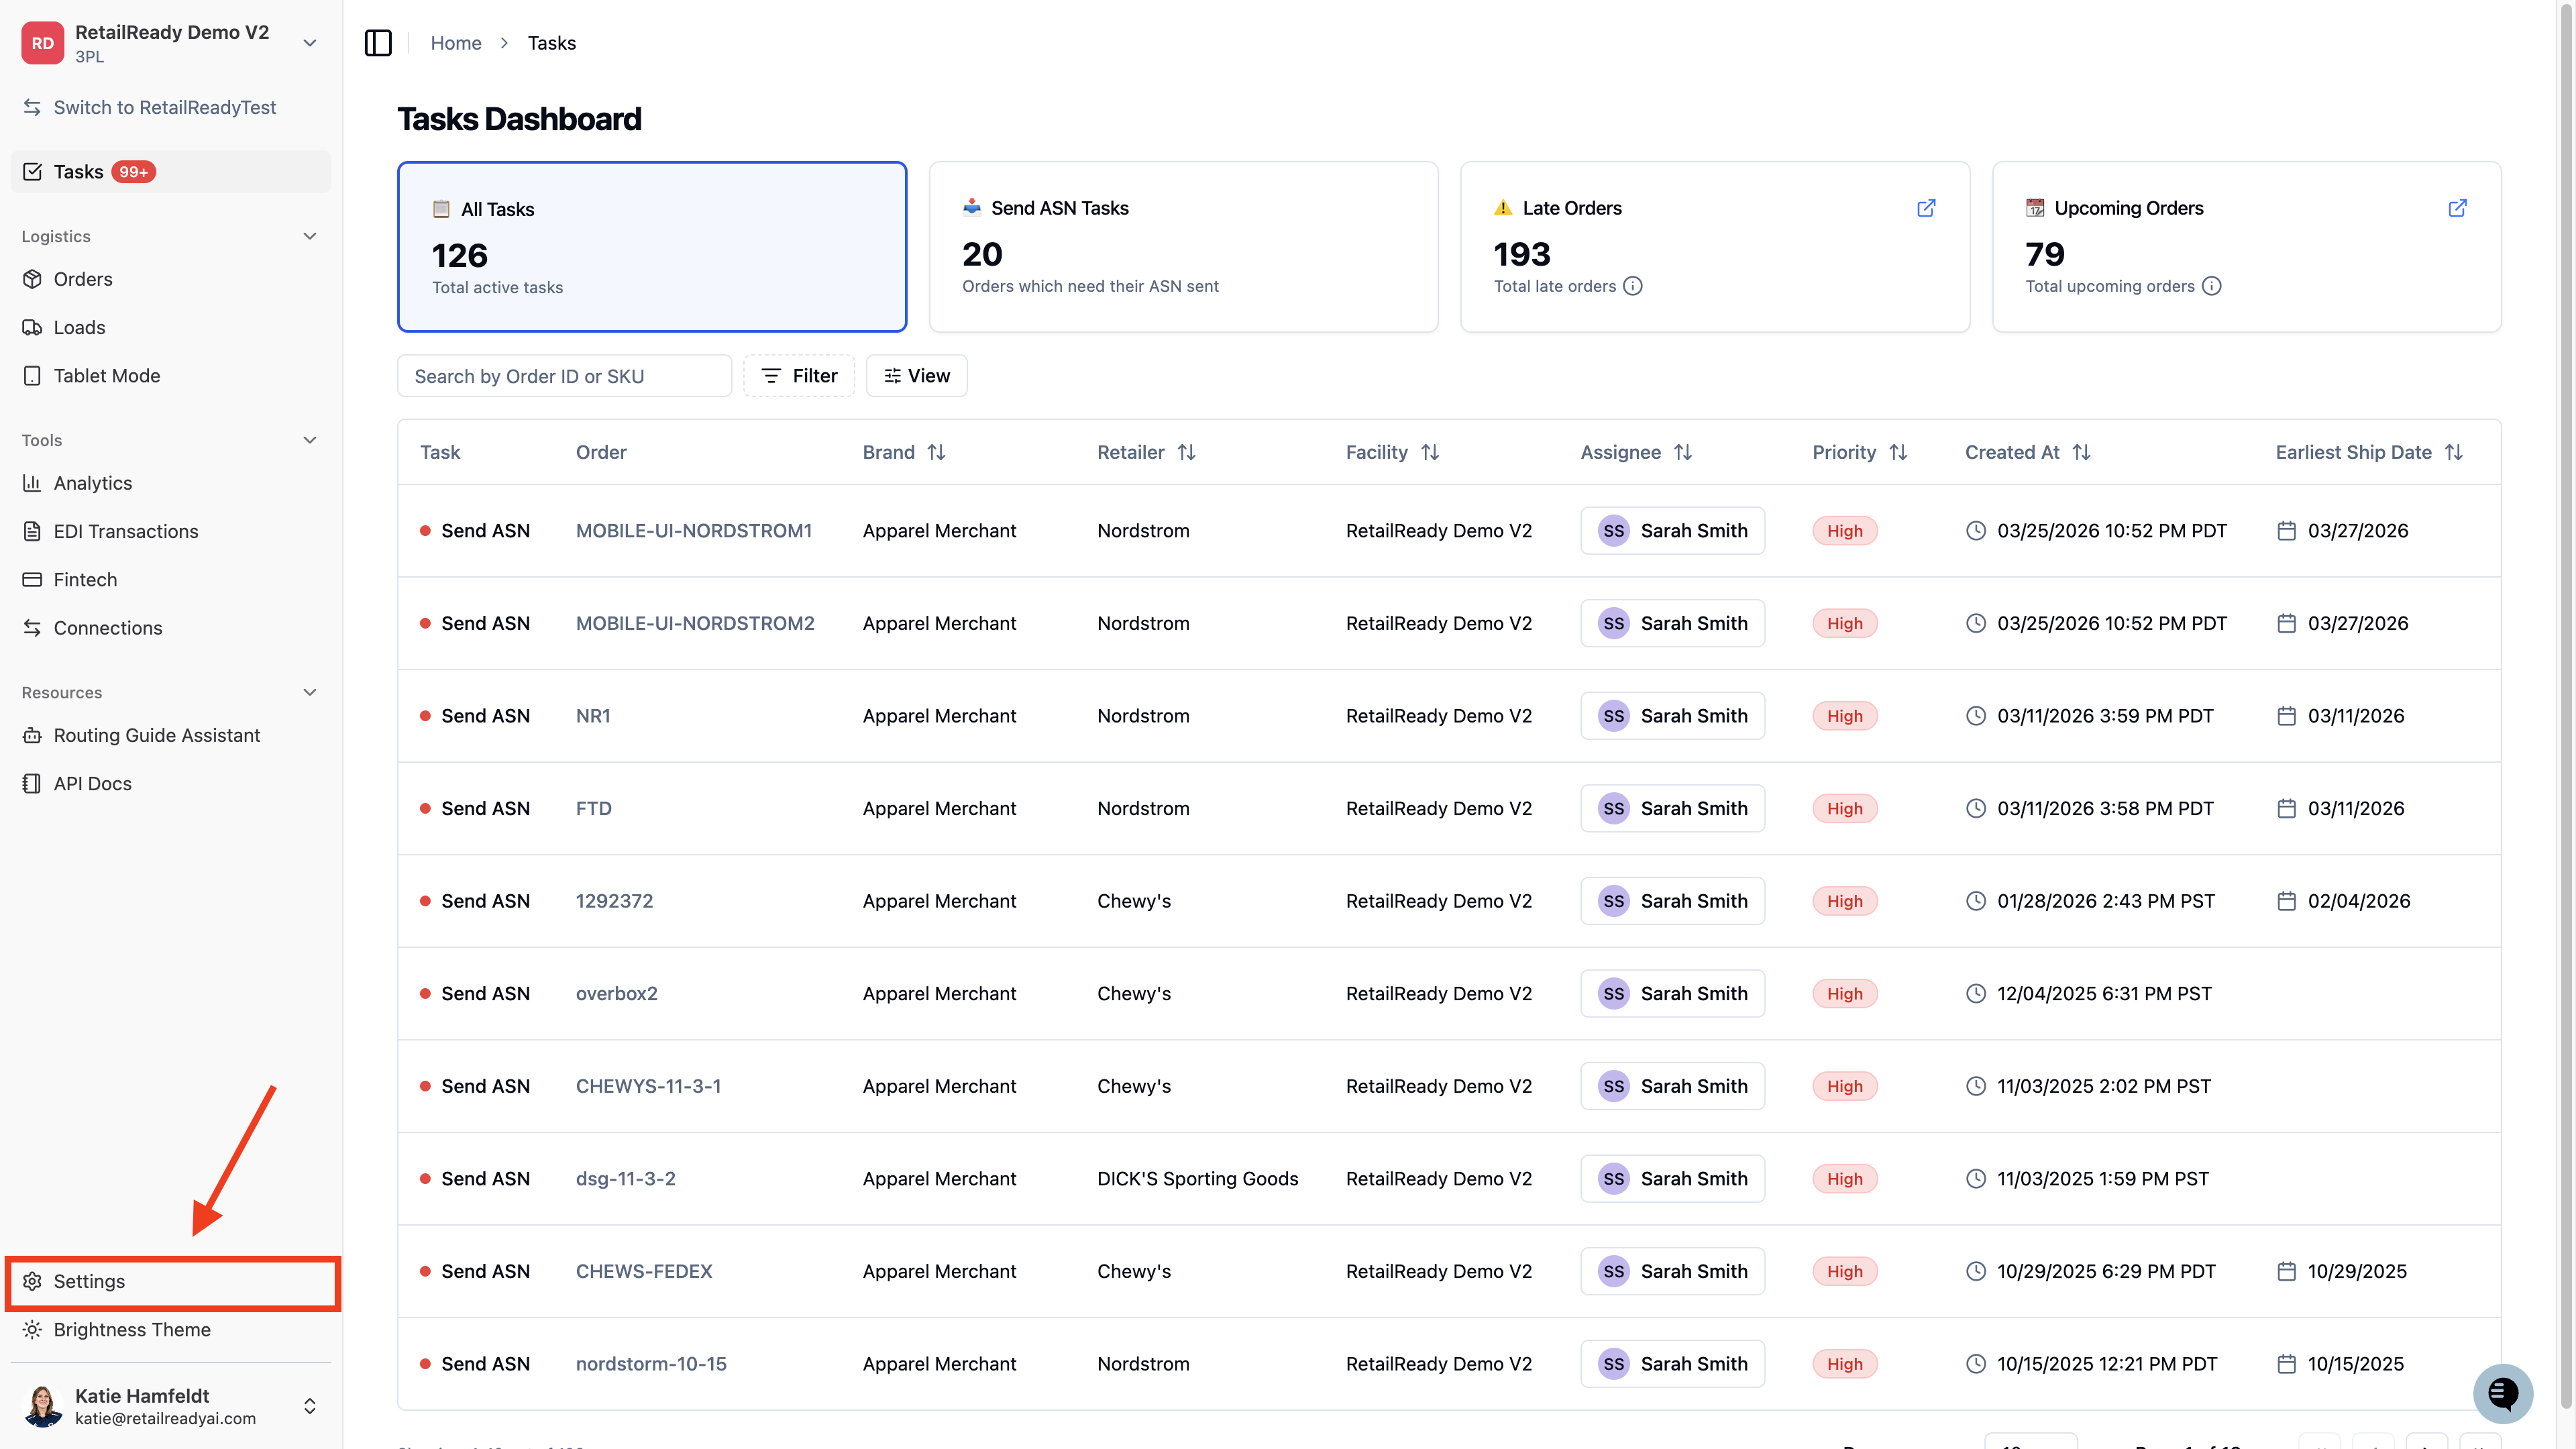Collapse the Tools section chevron
The image size is (2576, 1449).
coord(310,440)
